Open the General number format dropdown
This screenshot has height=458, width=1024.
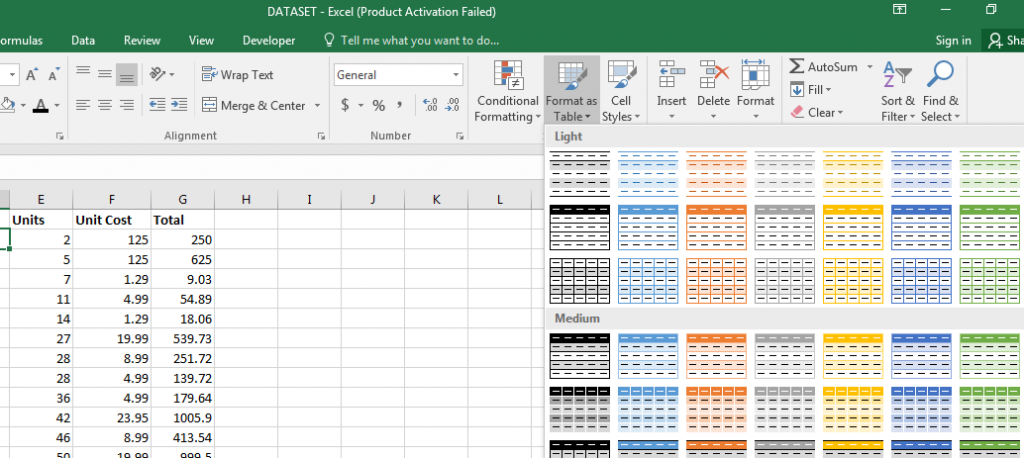(x=398, y=74)
